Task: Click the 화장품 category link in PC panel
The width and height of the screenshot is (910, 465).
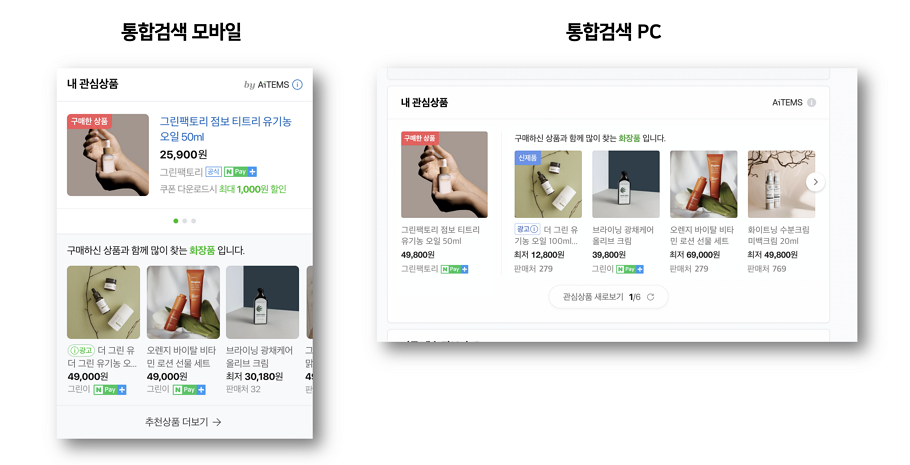Action: [628, 138]
